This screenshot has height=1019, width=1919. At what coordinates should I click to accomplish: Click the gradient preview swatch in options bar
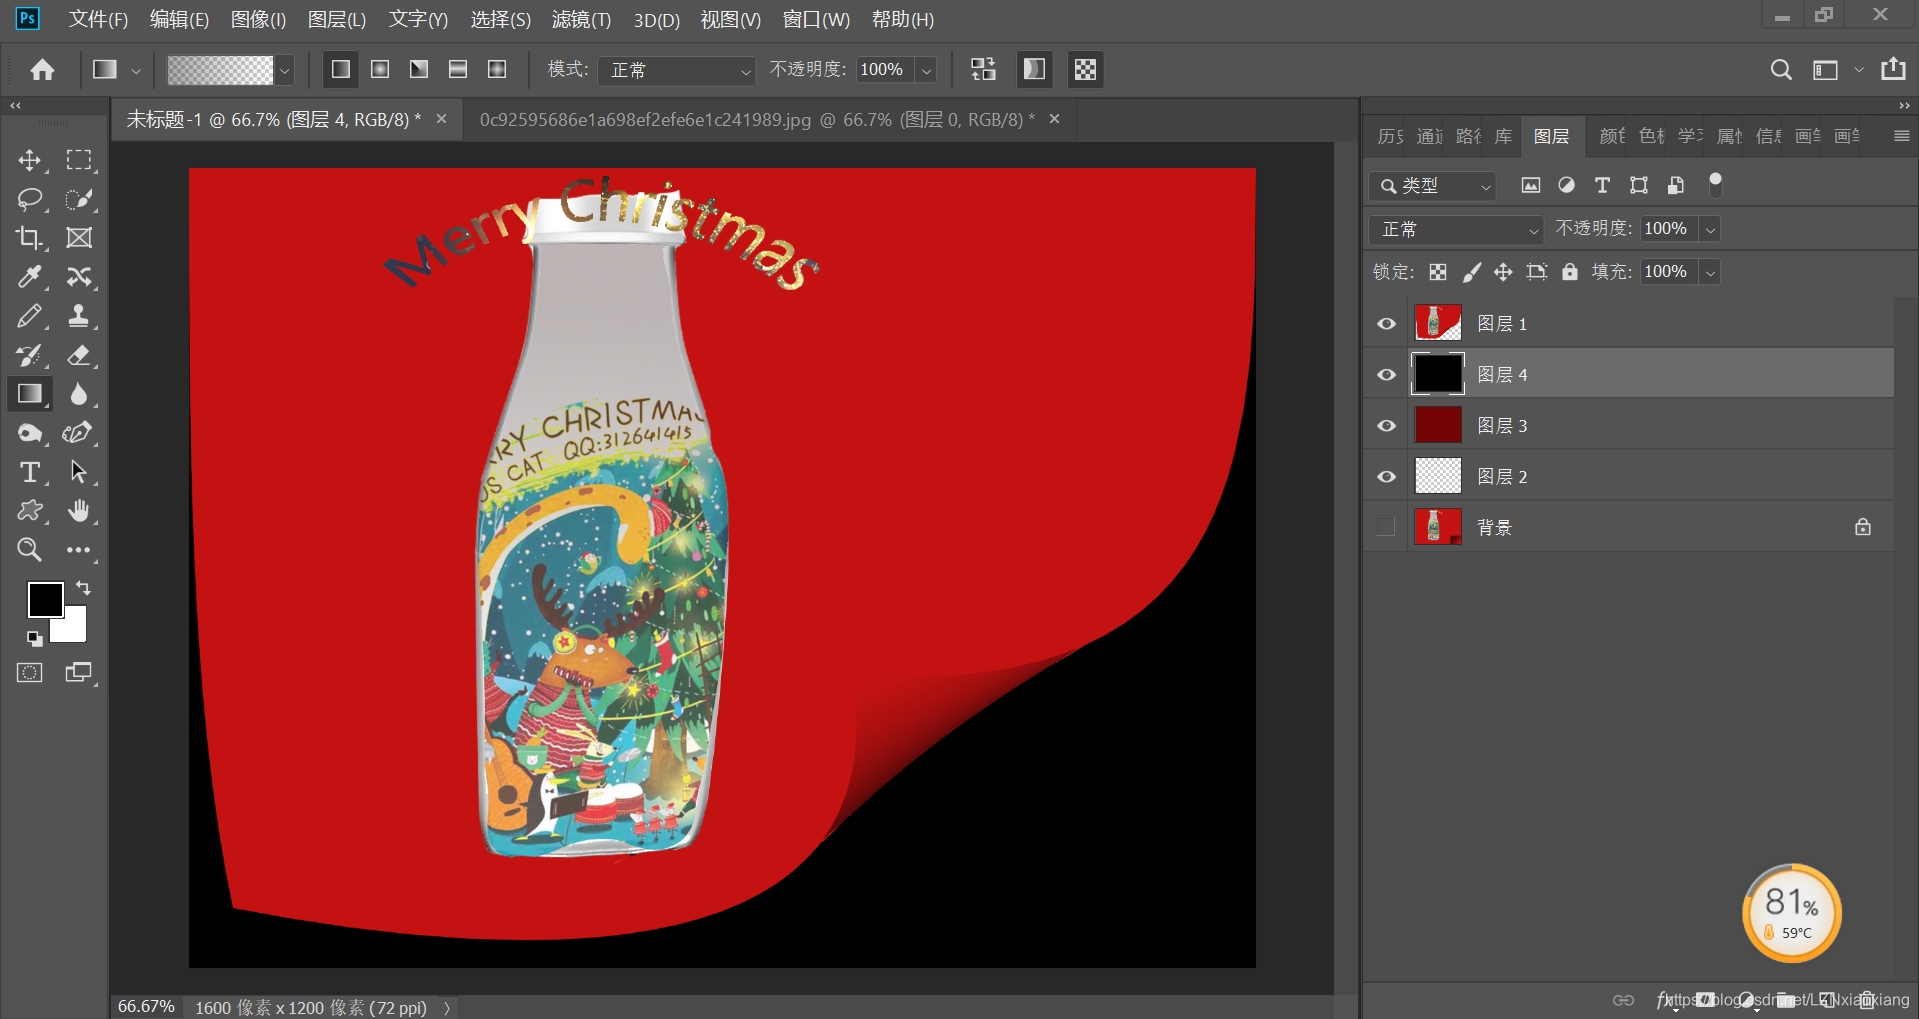coord(220,70)
